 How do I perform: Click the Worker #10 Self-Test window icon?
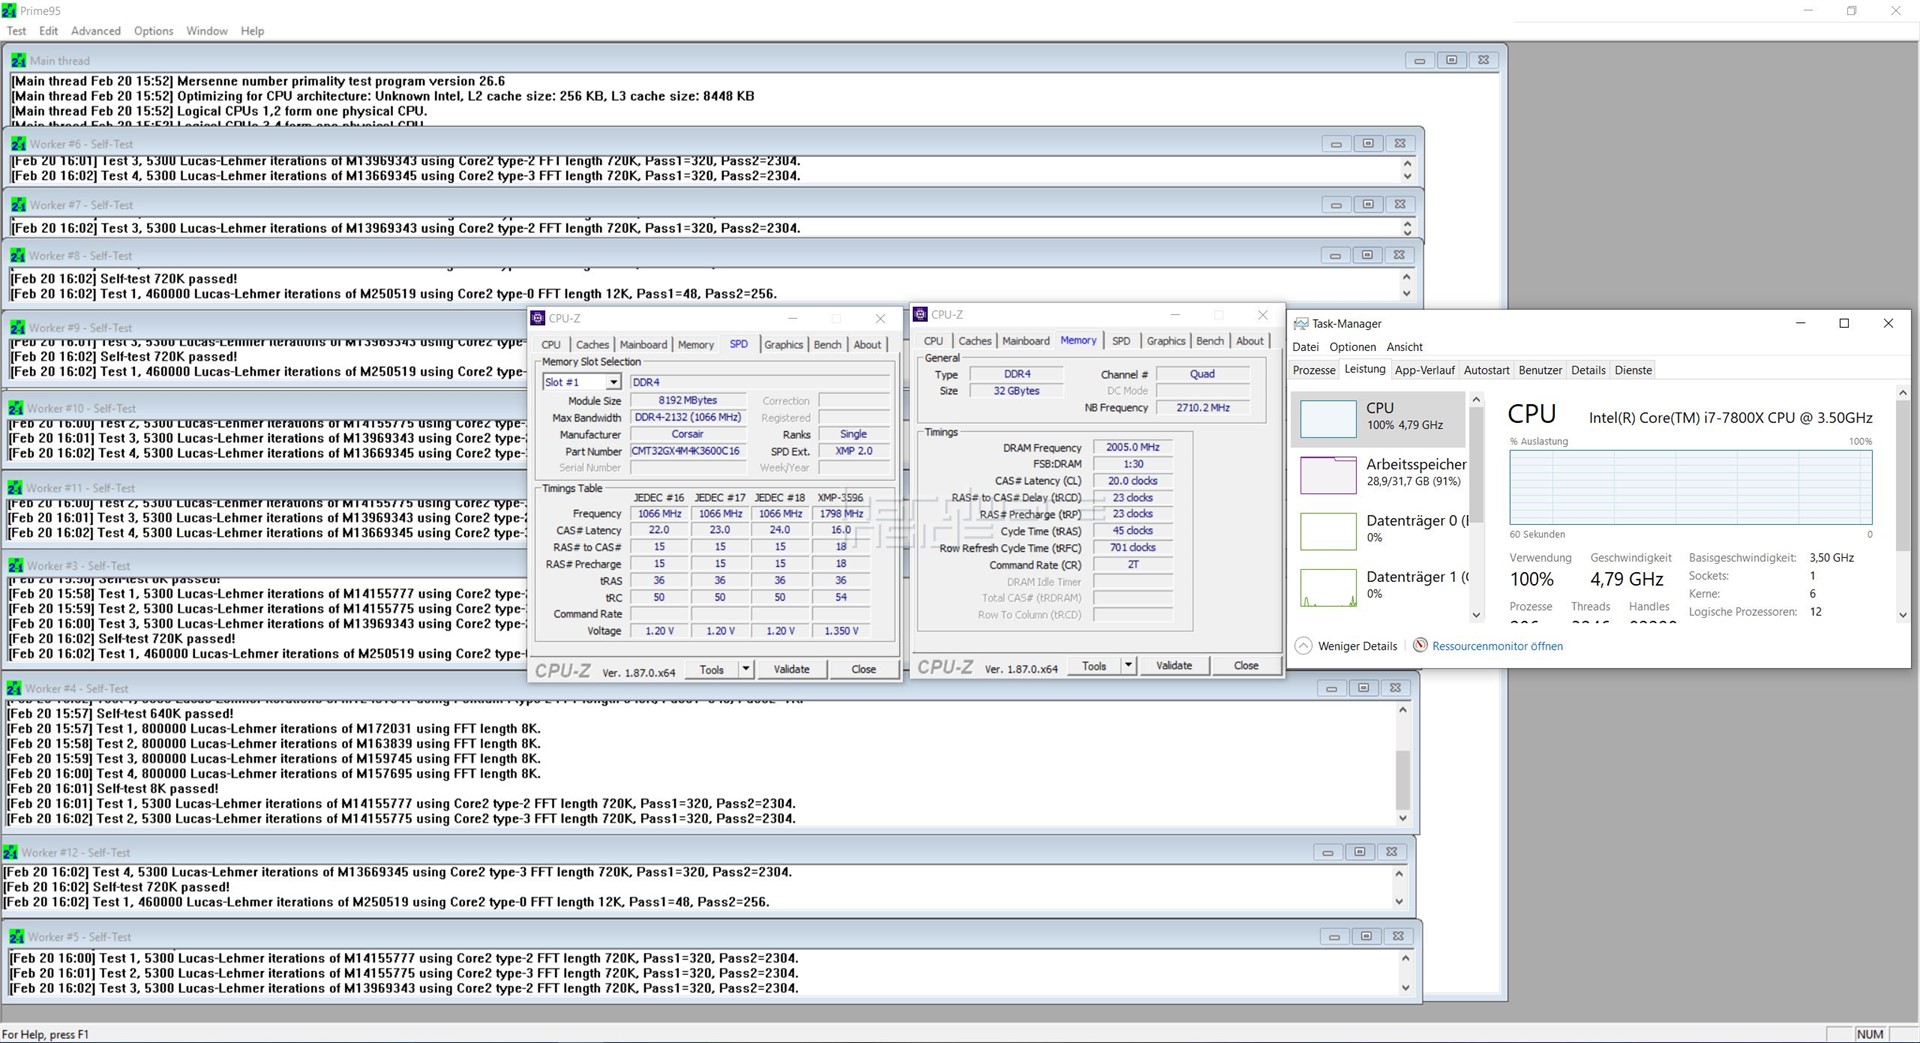(15, 408)
